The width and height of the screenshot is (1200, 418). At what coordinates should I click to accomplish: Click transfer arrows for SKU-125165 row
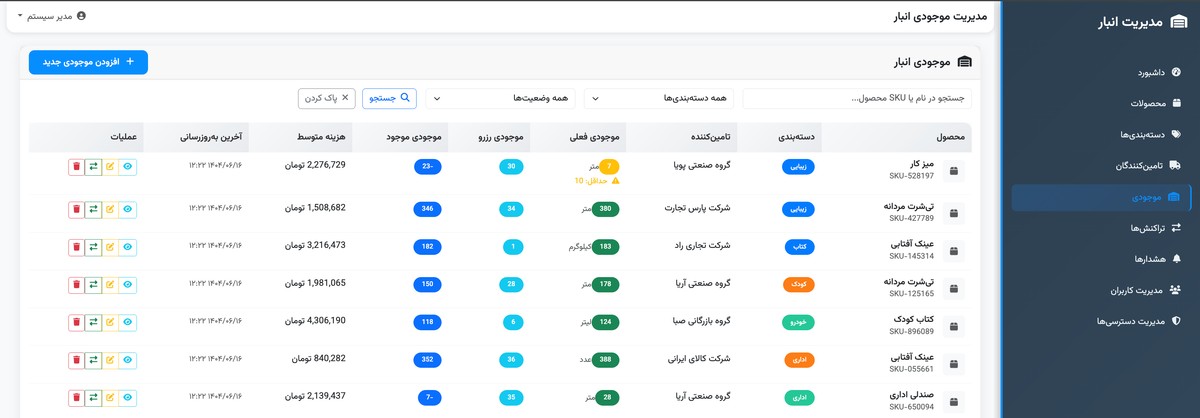tap(93, 284)
